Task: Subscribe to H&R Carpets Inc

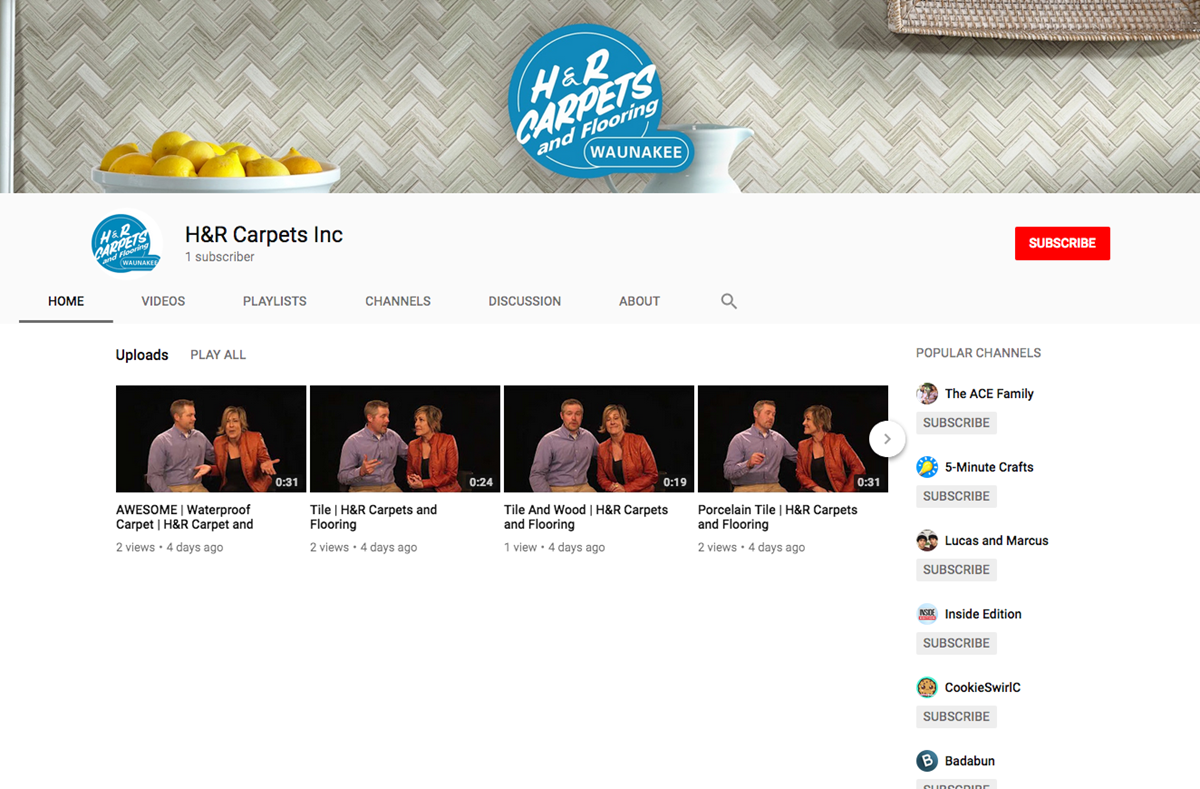Action: (x=1062, y=243)
